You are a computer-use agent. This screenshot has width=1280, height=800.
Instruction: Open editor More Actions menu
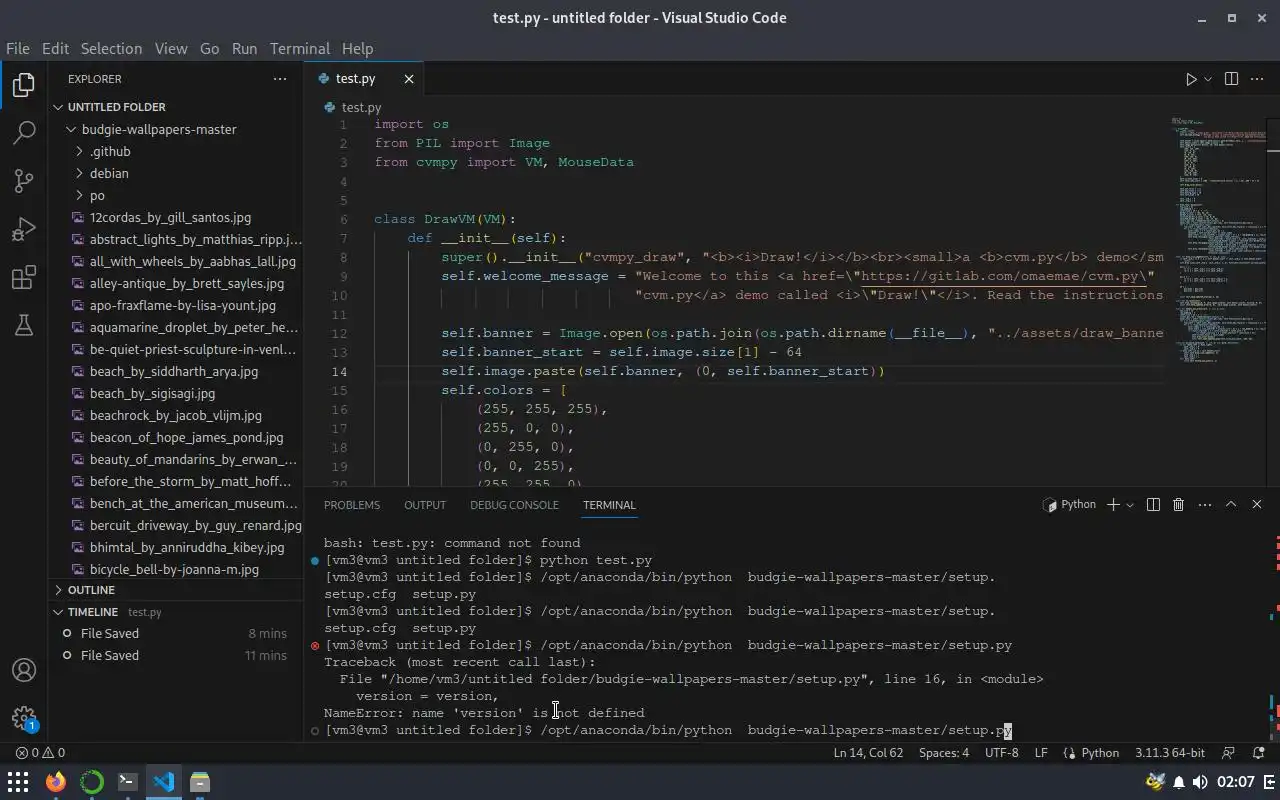pyautogui.click(x=1258, y=79)
